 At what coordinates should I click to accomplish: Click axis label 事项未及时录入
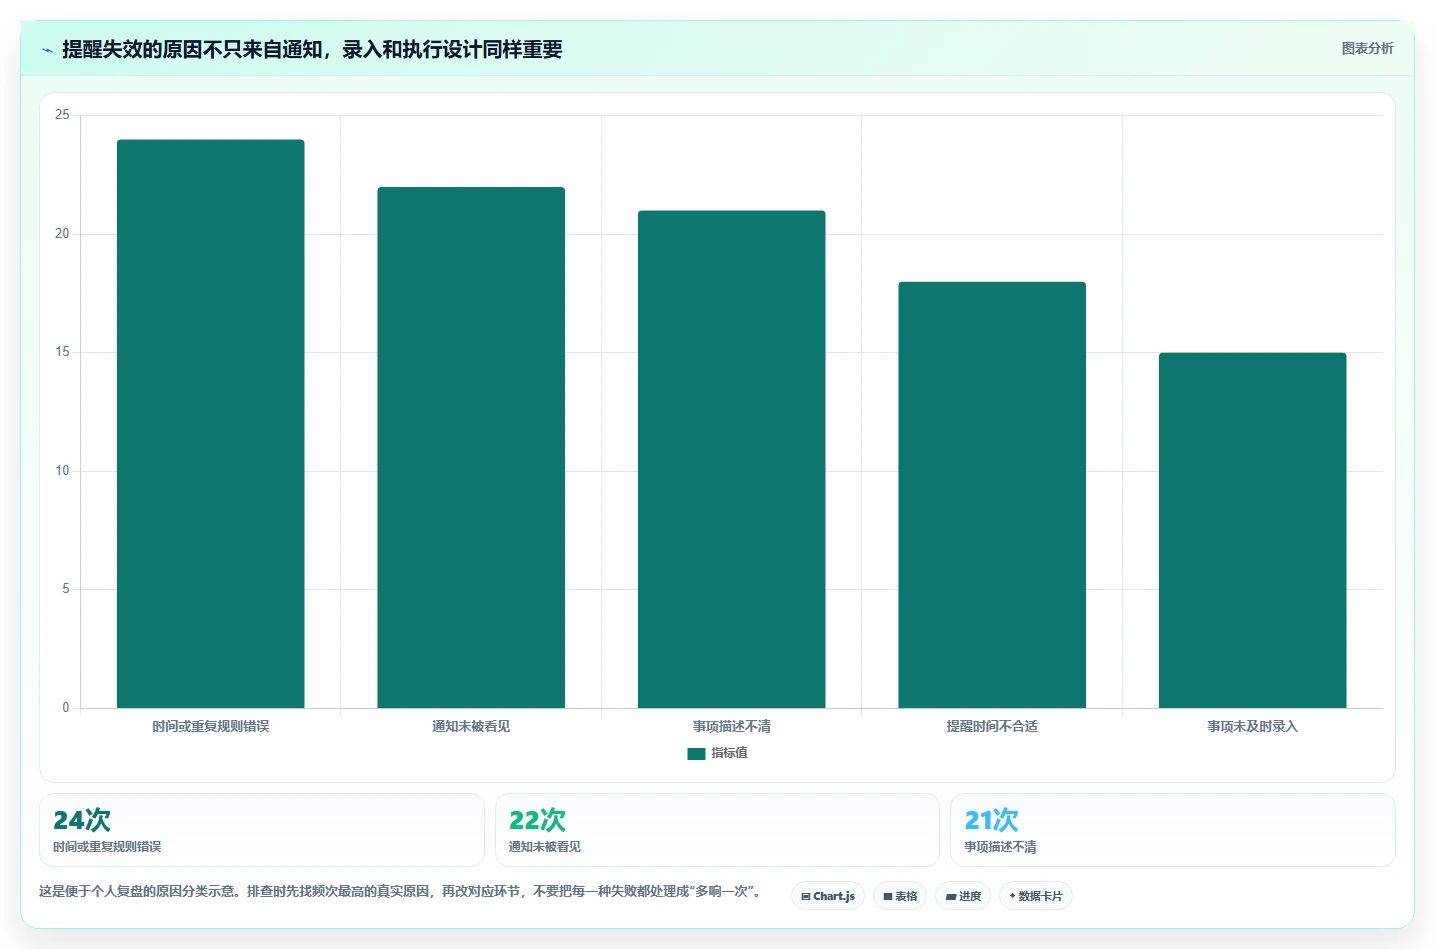[1253, 726]
